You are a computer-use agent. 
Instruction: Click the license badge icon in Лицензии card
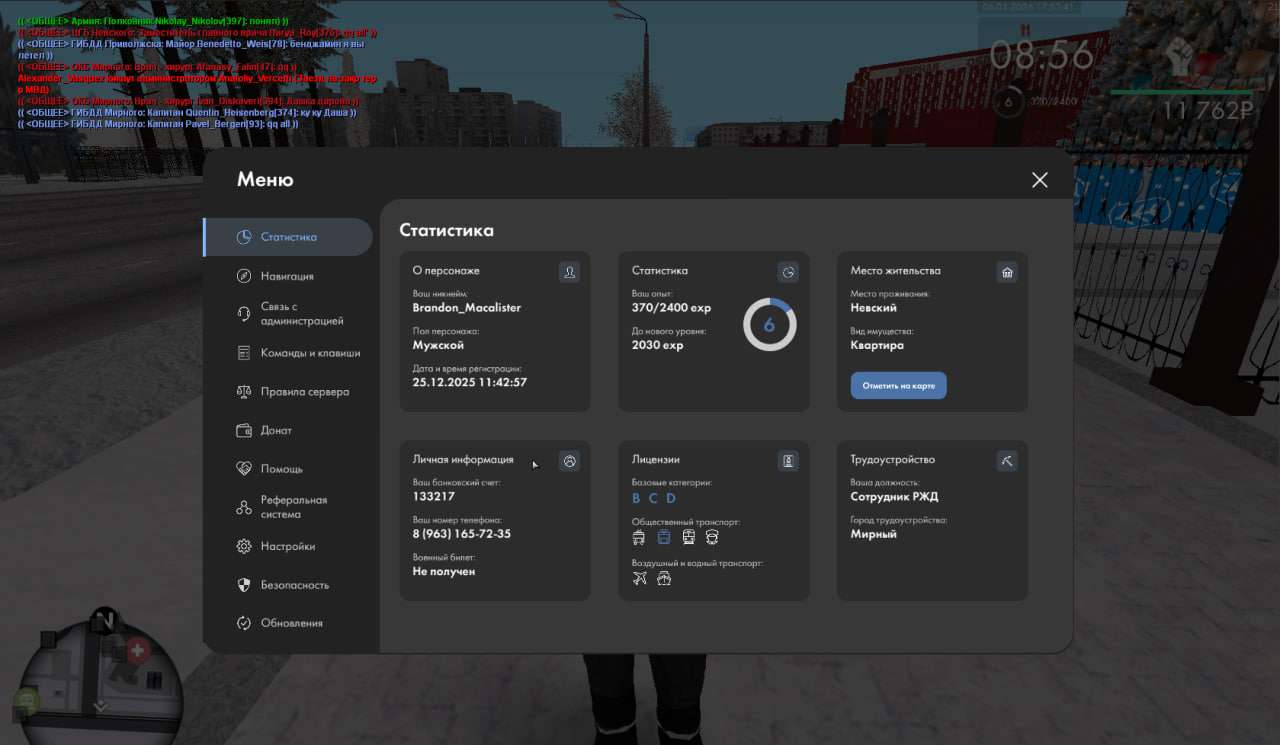coord(788,461)
